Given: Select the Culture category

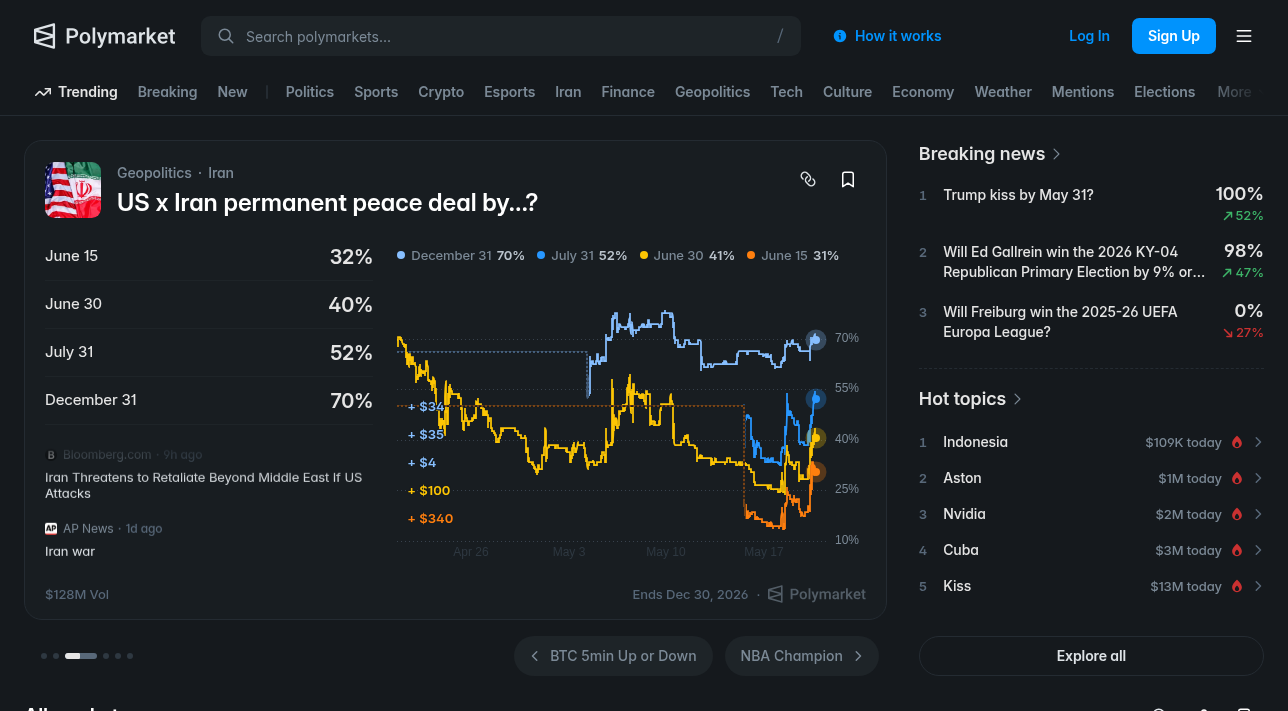Looking at the screenshot, I should point(847,92).
